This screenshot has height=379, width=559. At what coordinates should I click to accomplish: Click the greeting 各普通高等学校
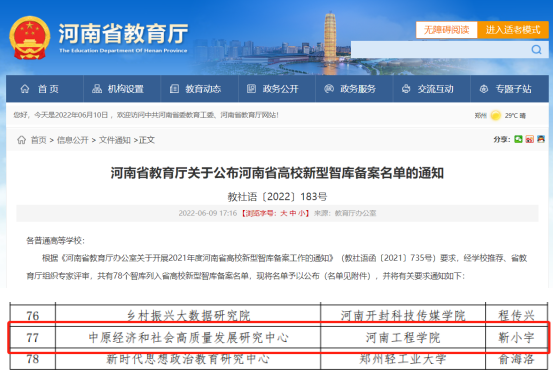(55, 241)
